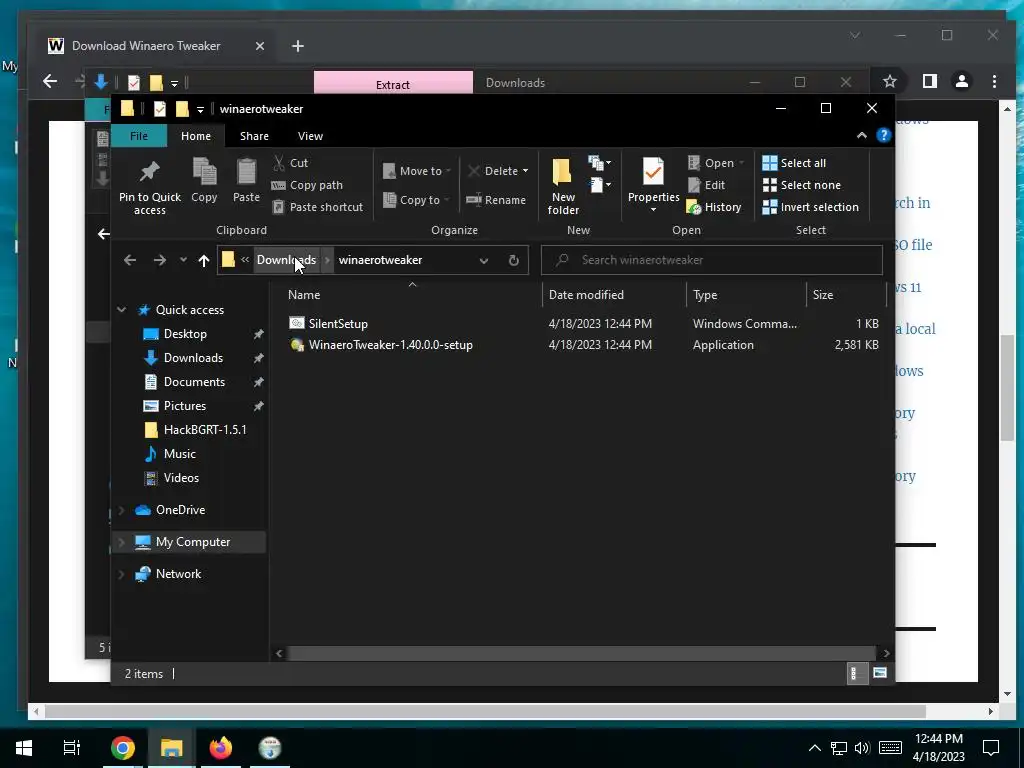Open the Move to dropdown

point(417,171)
